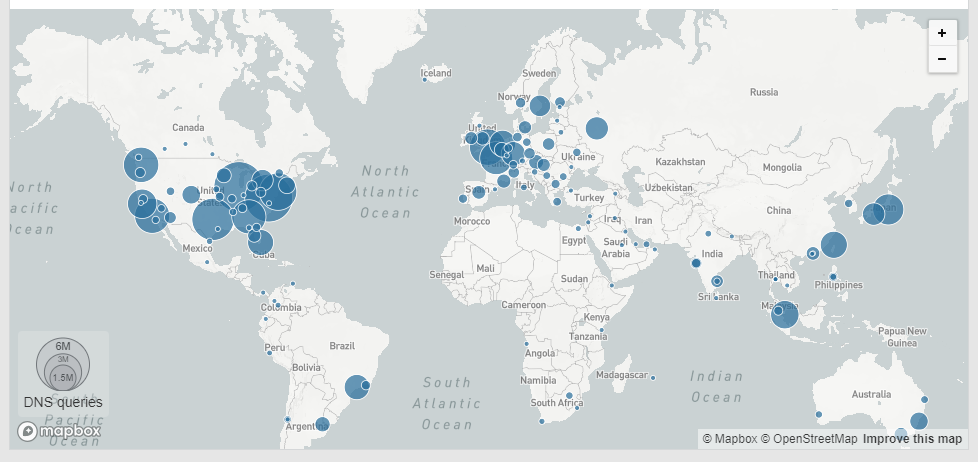Zoom in using the plus button

(941, 33)
